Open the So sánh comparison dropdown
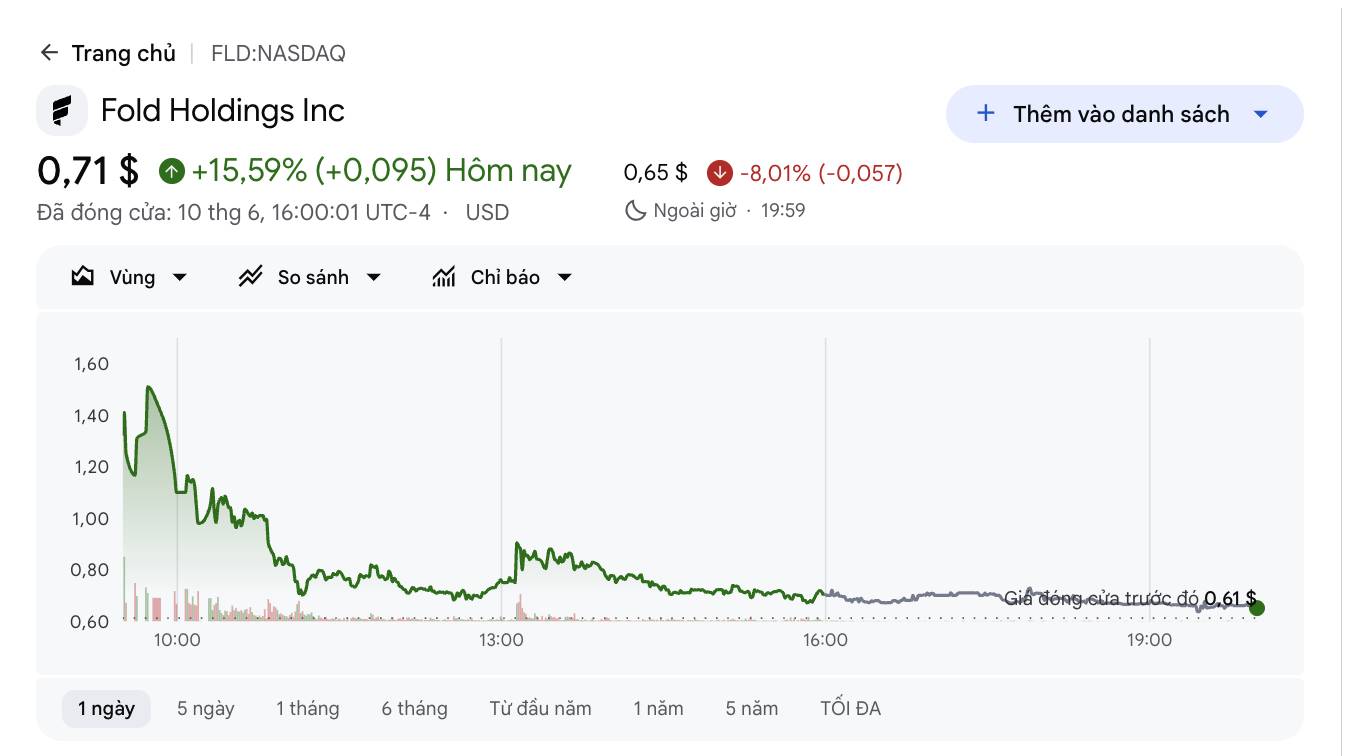 pos(310,277)
